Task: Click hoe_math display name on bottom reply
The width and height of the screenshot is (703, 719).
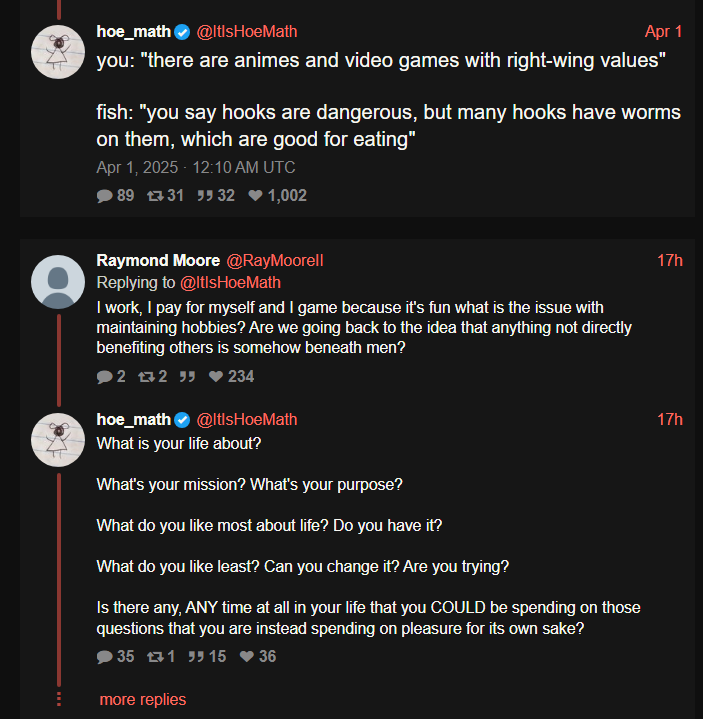Action: [x=133, y=420]
